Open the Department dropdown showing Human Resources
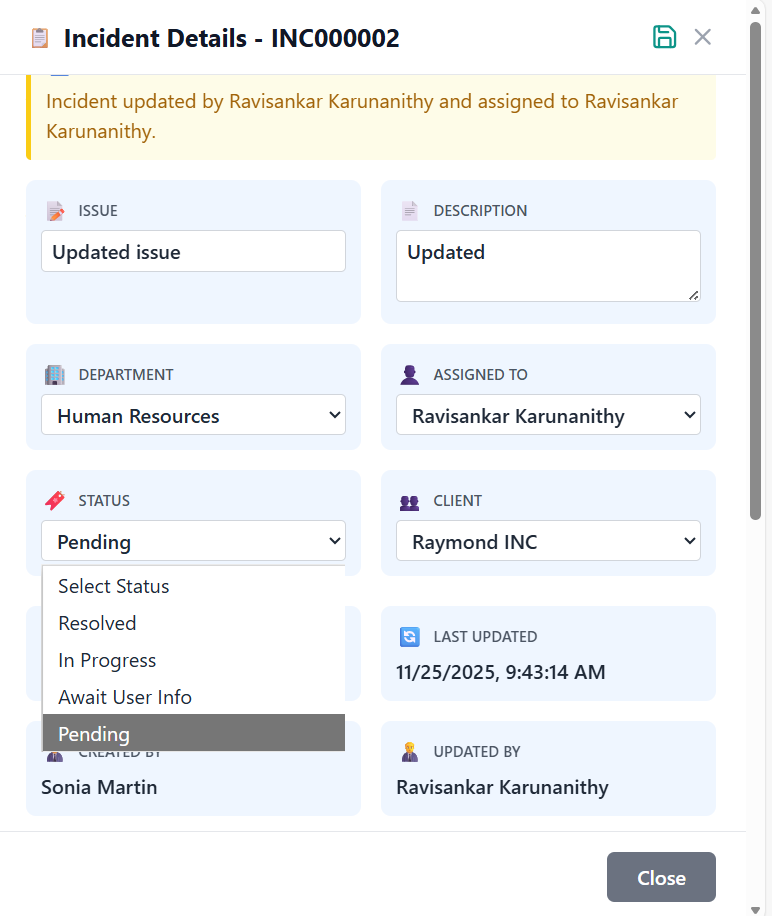The image size is (772, 916). (x=193, y=416)
